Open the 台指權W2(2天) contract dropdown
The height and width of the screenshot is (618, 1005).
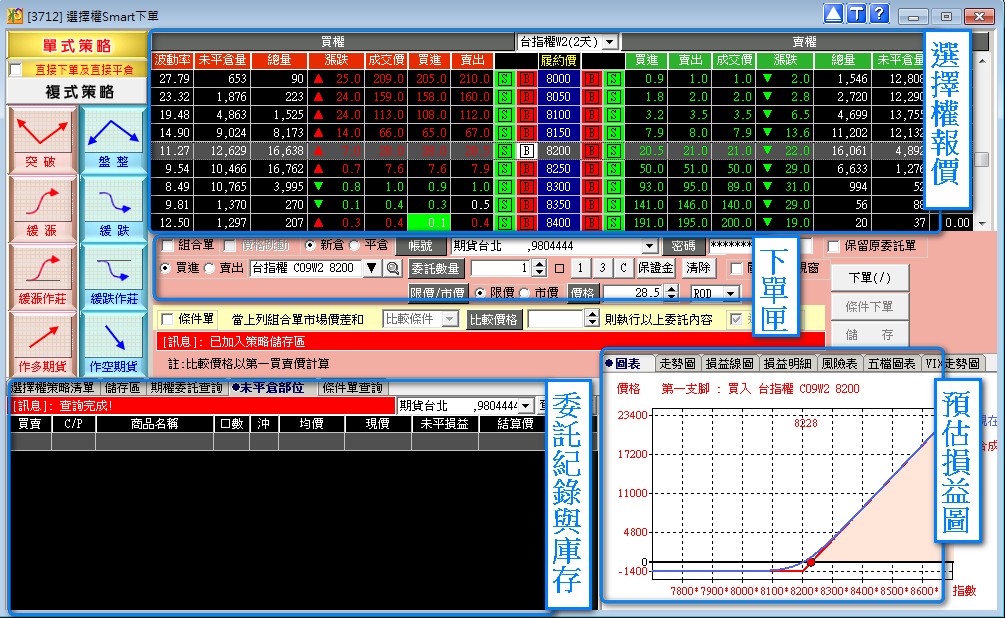click(610, 42)
